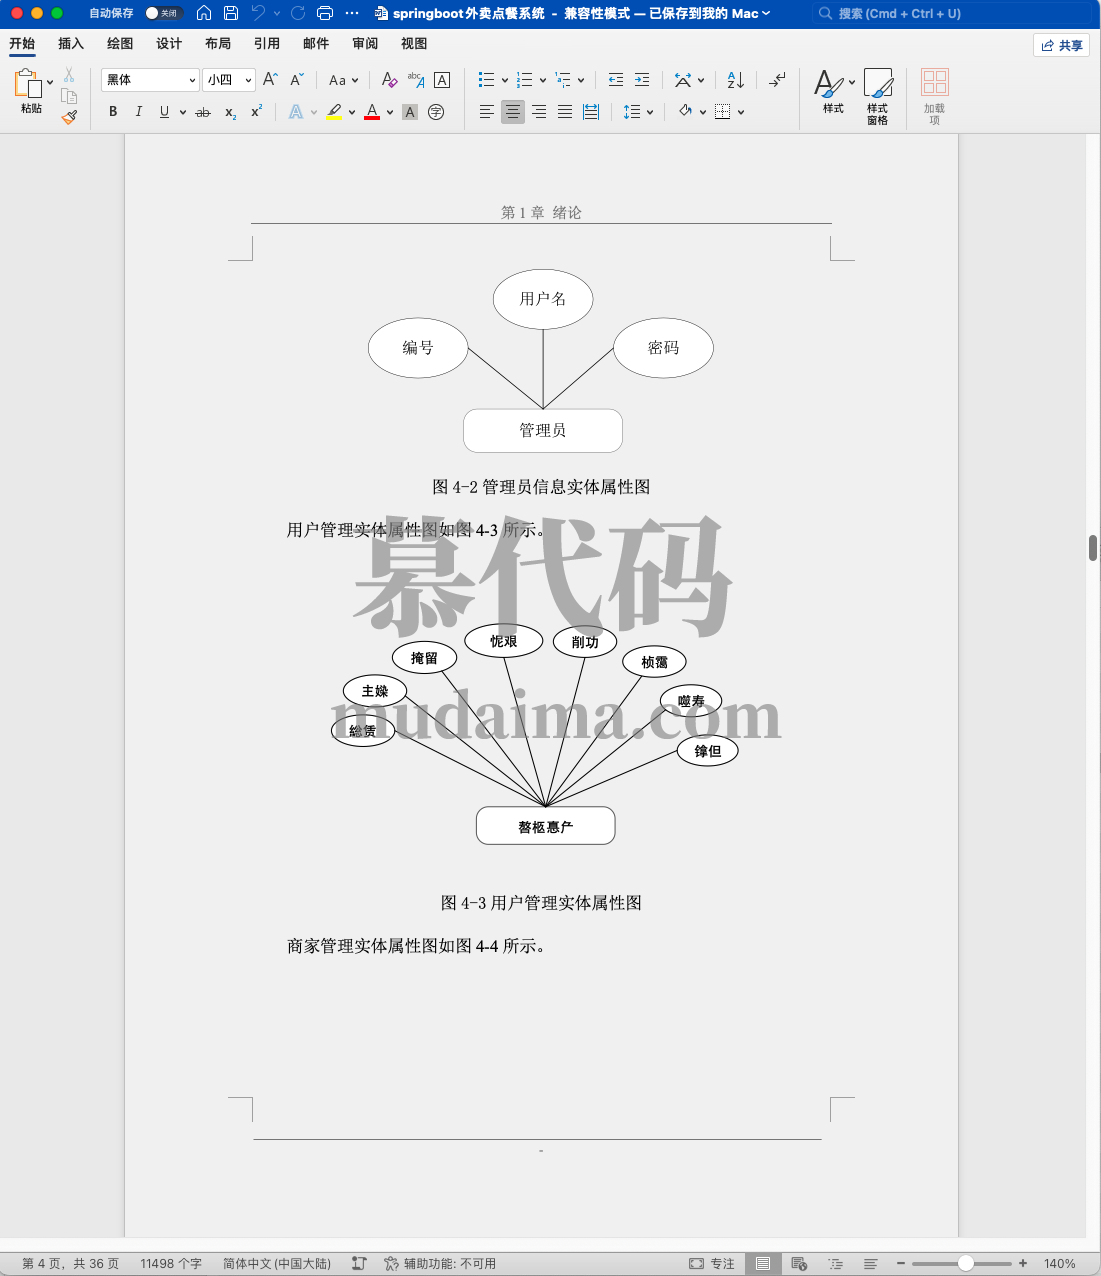
Task: Open the Styles Pane
Action: 877,96
